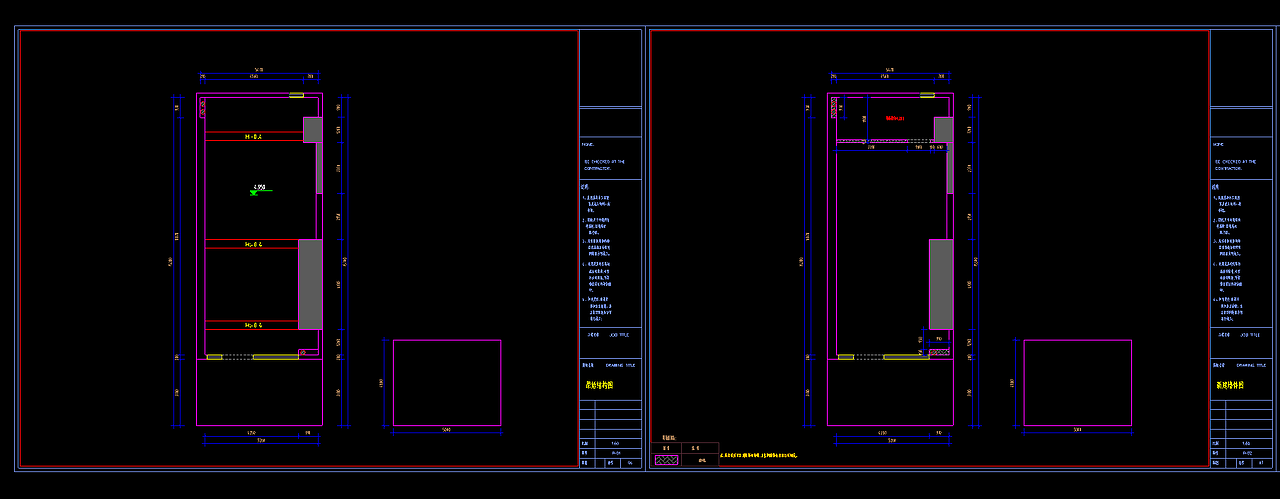
Task: Select the yellow drawing title in left sheet
Action: (599, 384)
